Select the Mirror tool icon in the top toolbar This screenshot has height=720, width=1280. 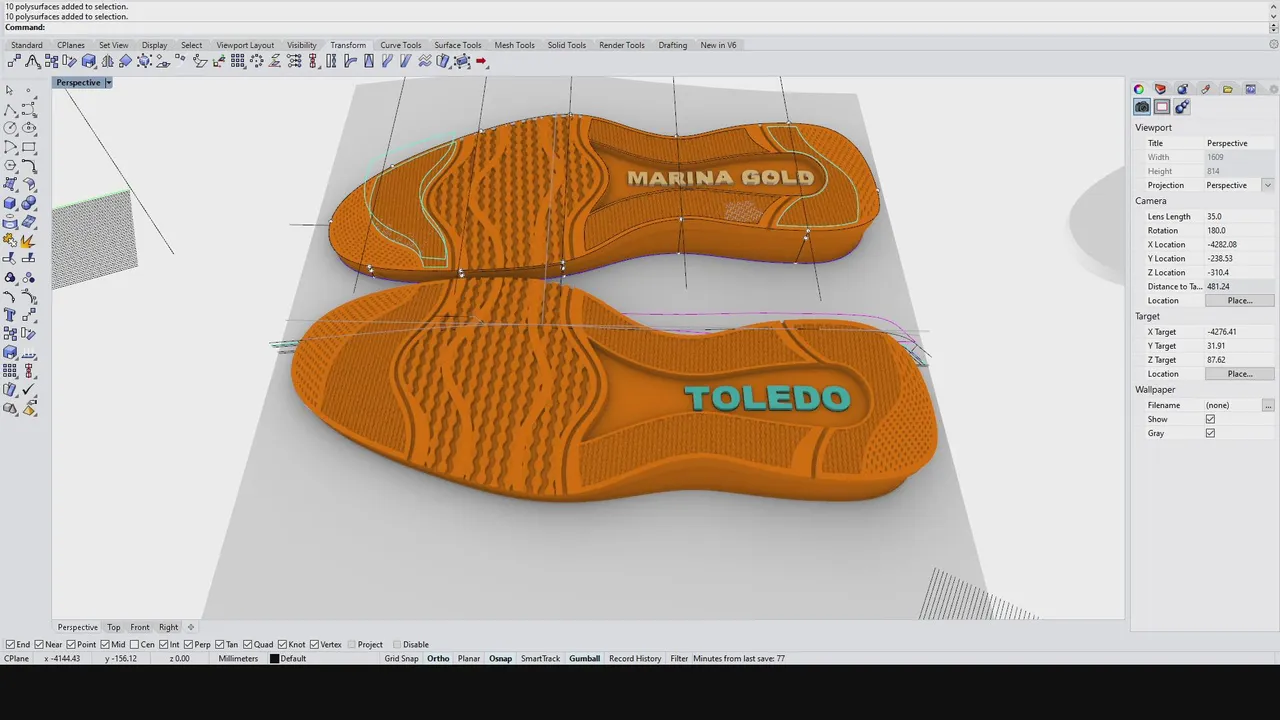[107, 62]
